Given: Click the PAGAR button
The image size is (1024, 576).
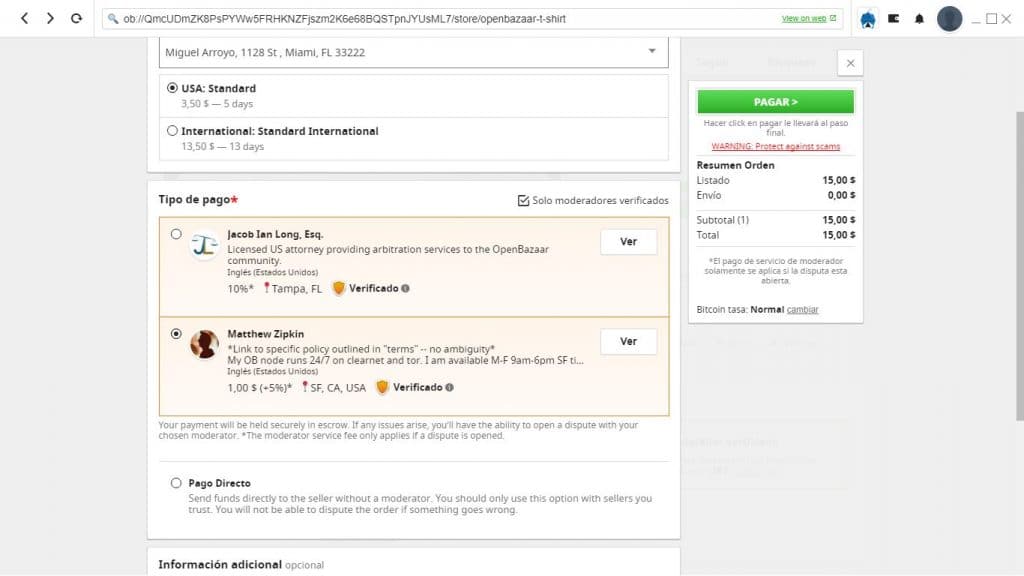Looking at the screenshot, I should (775, 102).
